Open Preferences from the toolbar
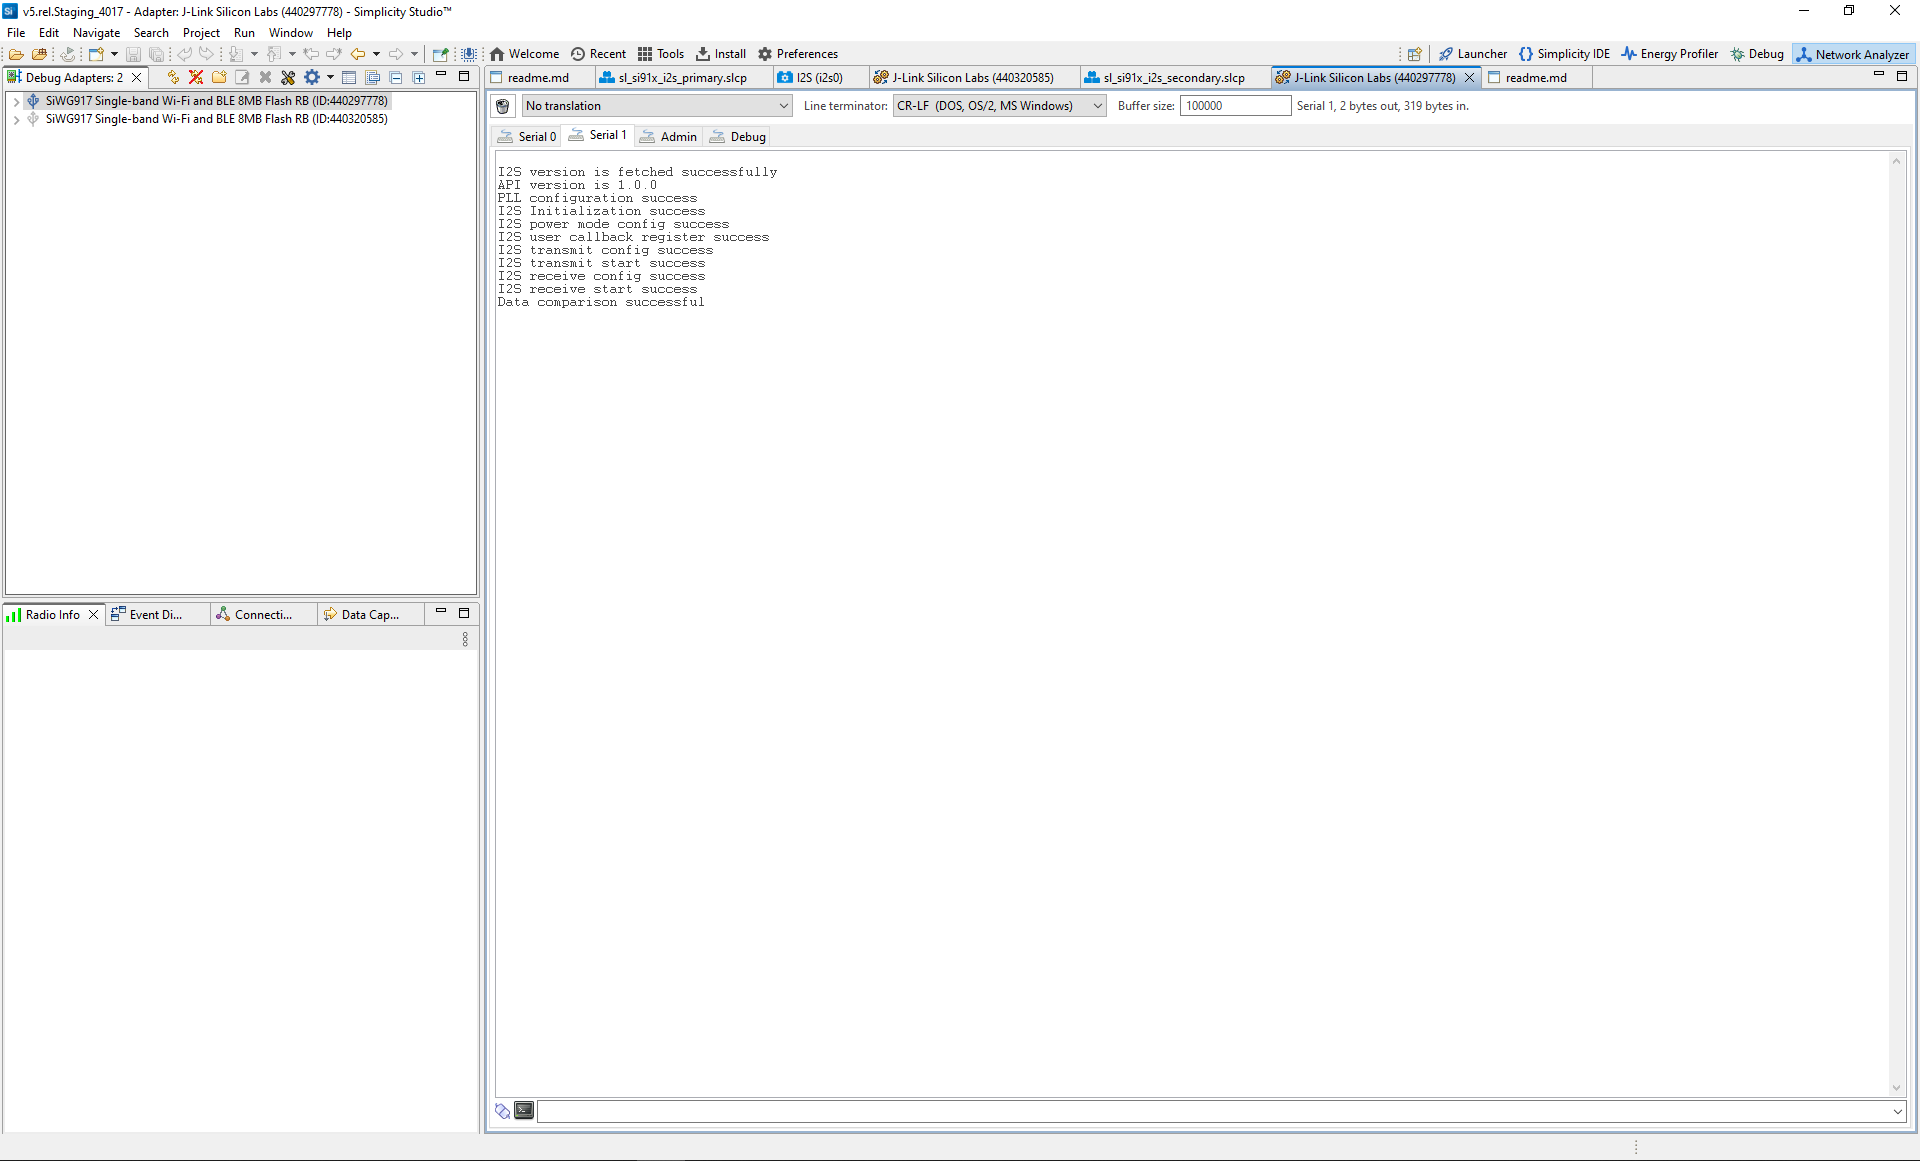 coord(798,54)
